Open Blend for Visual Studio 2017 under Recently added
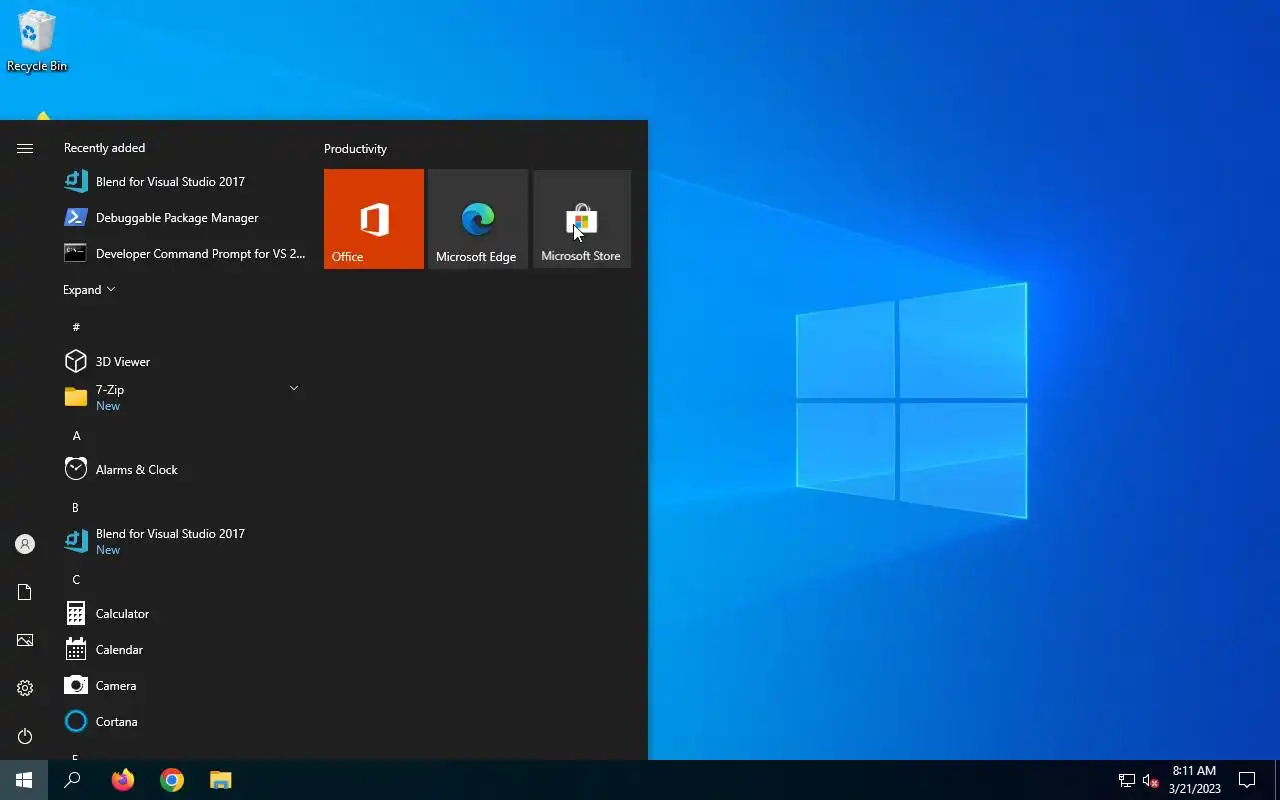 184,181
